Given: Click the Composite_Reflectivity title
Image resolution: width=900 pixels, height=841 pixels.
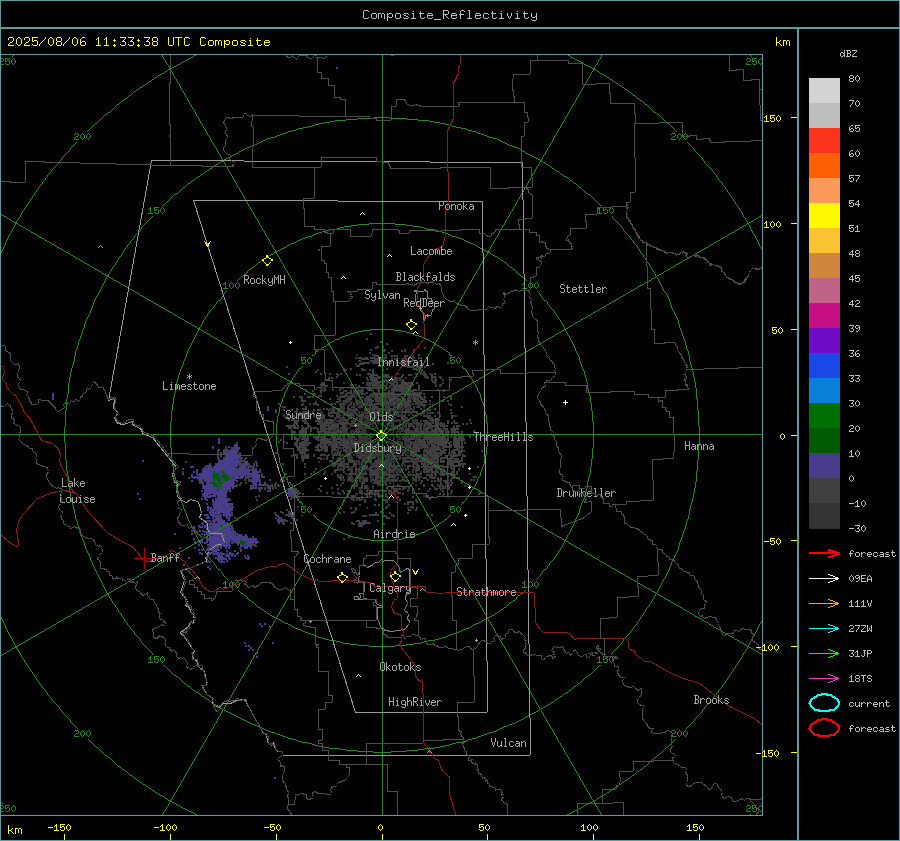Looking at the screenshot, I should [x=450, y=15].
